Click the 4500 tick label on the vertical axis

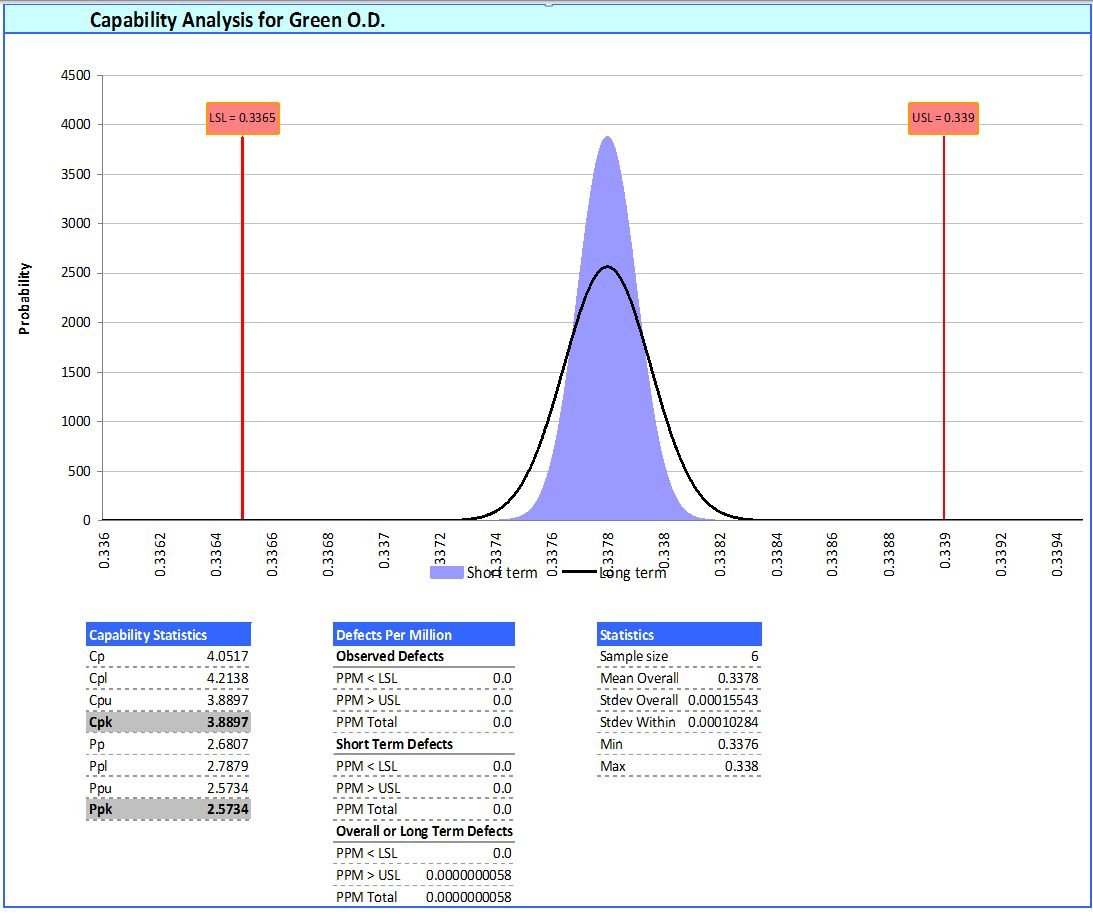click(77, 75)
